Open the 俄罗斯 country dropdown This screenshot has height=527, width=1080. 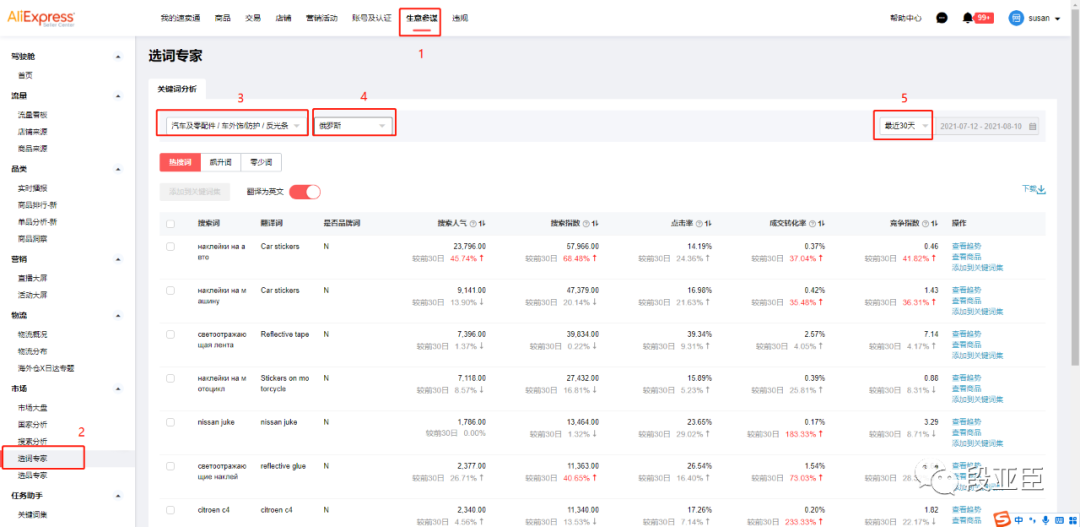pos(354,126)
